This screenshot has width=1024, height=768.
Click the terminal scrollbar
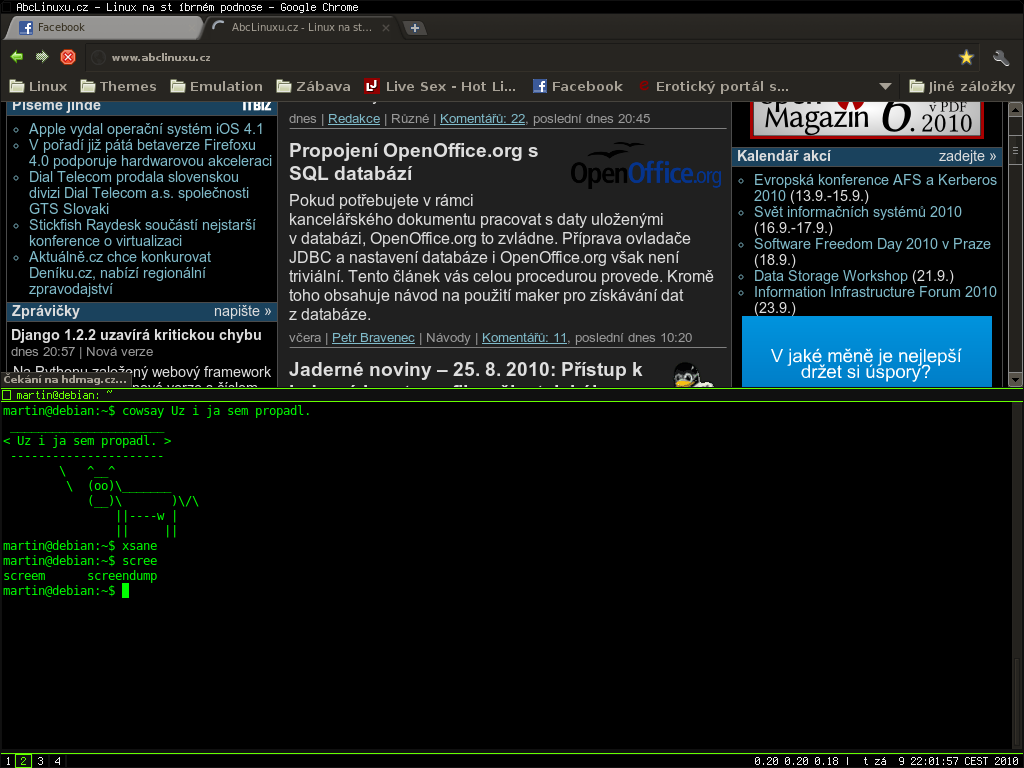click(x=1017, y=575)
